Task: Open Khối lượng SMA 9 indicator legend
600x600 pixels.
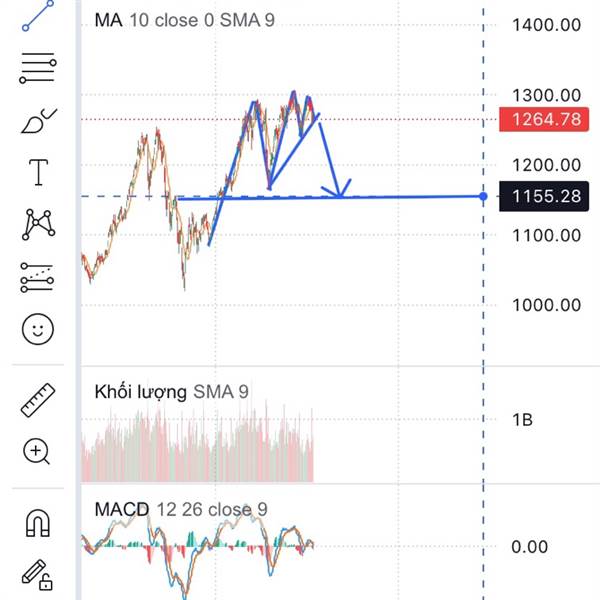Action: tap(171, 392)
